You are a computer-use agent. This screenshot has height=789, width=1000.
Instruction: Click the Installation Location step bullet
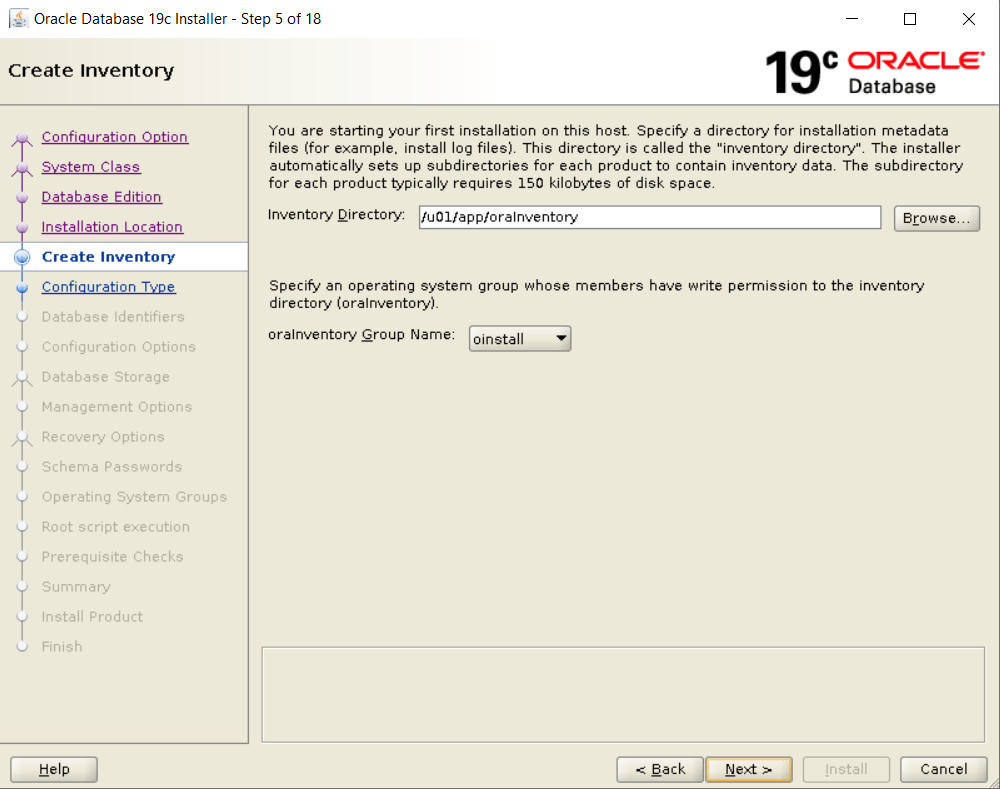click(22, 228)
